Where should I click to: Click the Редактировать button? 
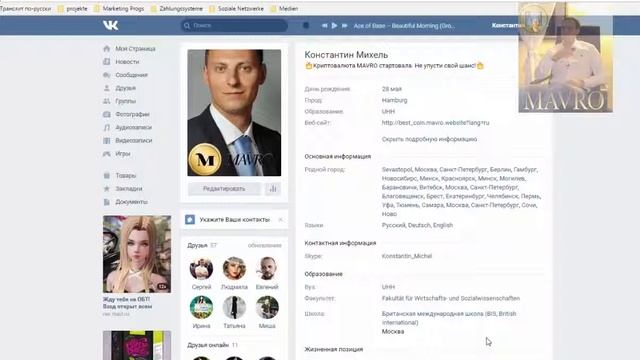click(224, 189)
